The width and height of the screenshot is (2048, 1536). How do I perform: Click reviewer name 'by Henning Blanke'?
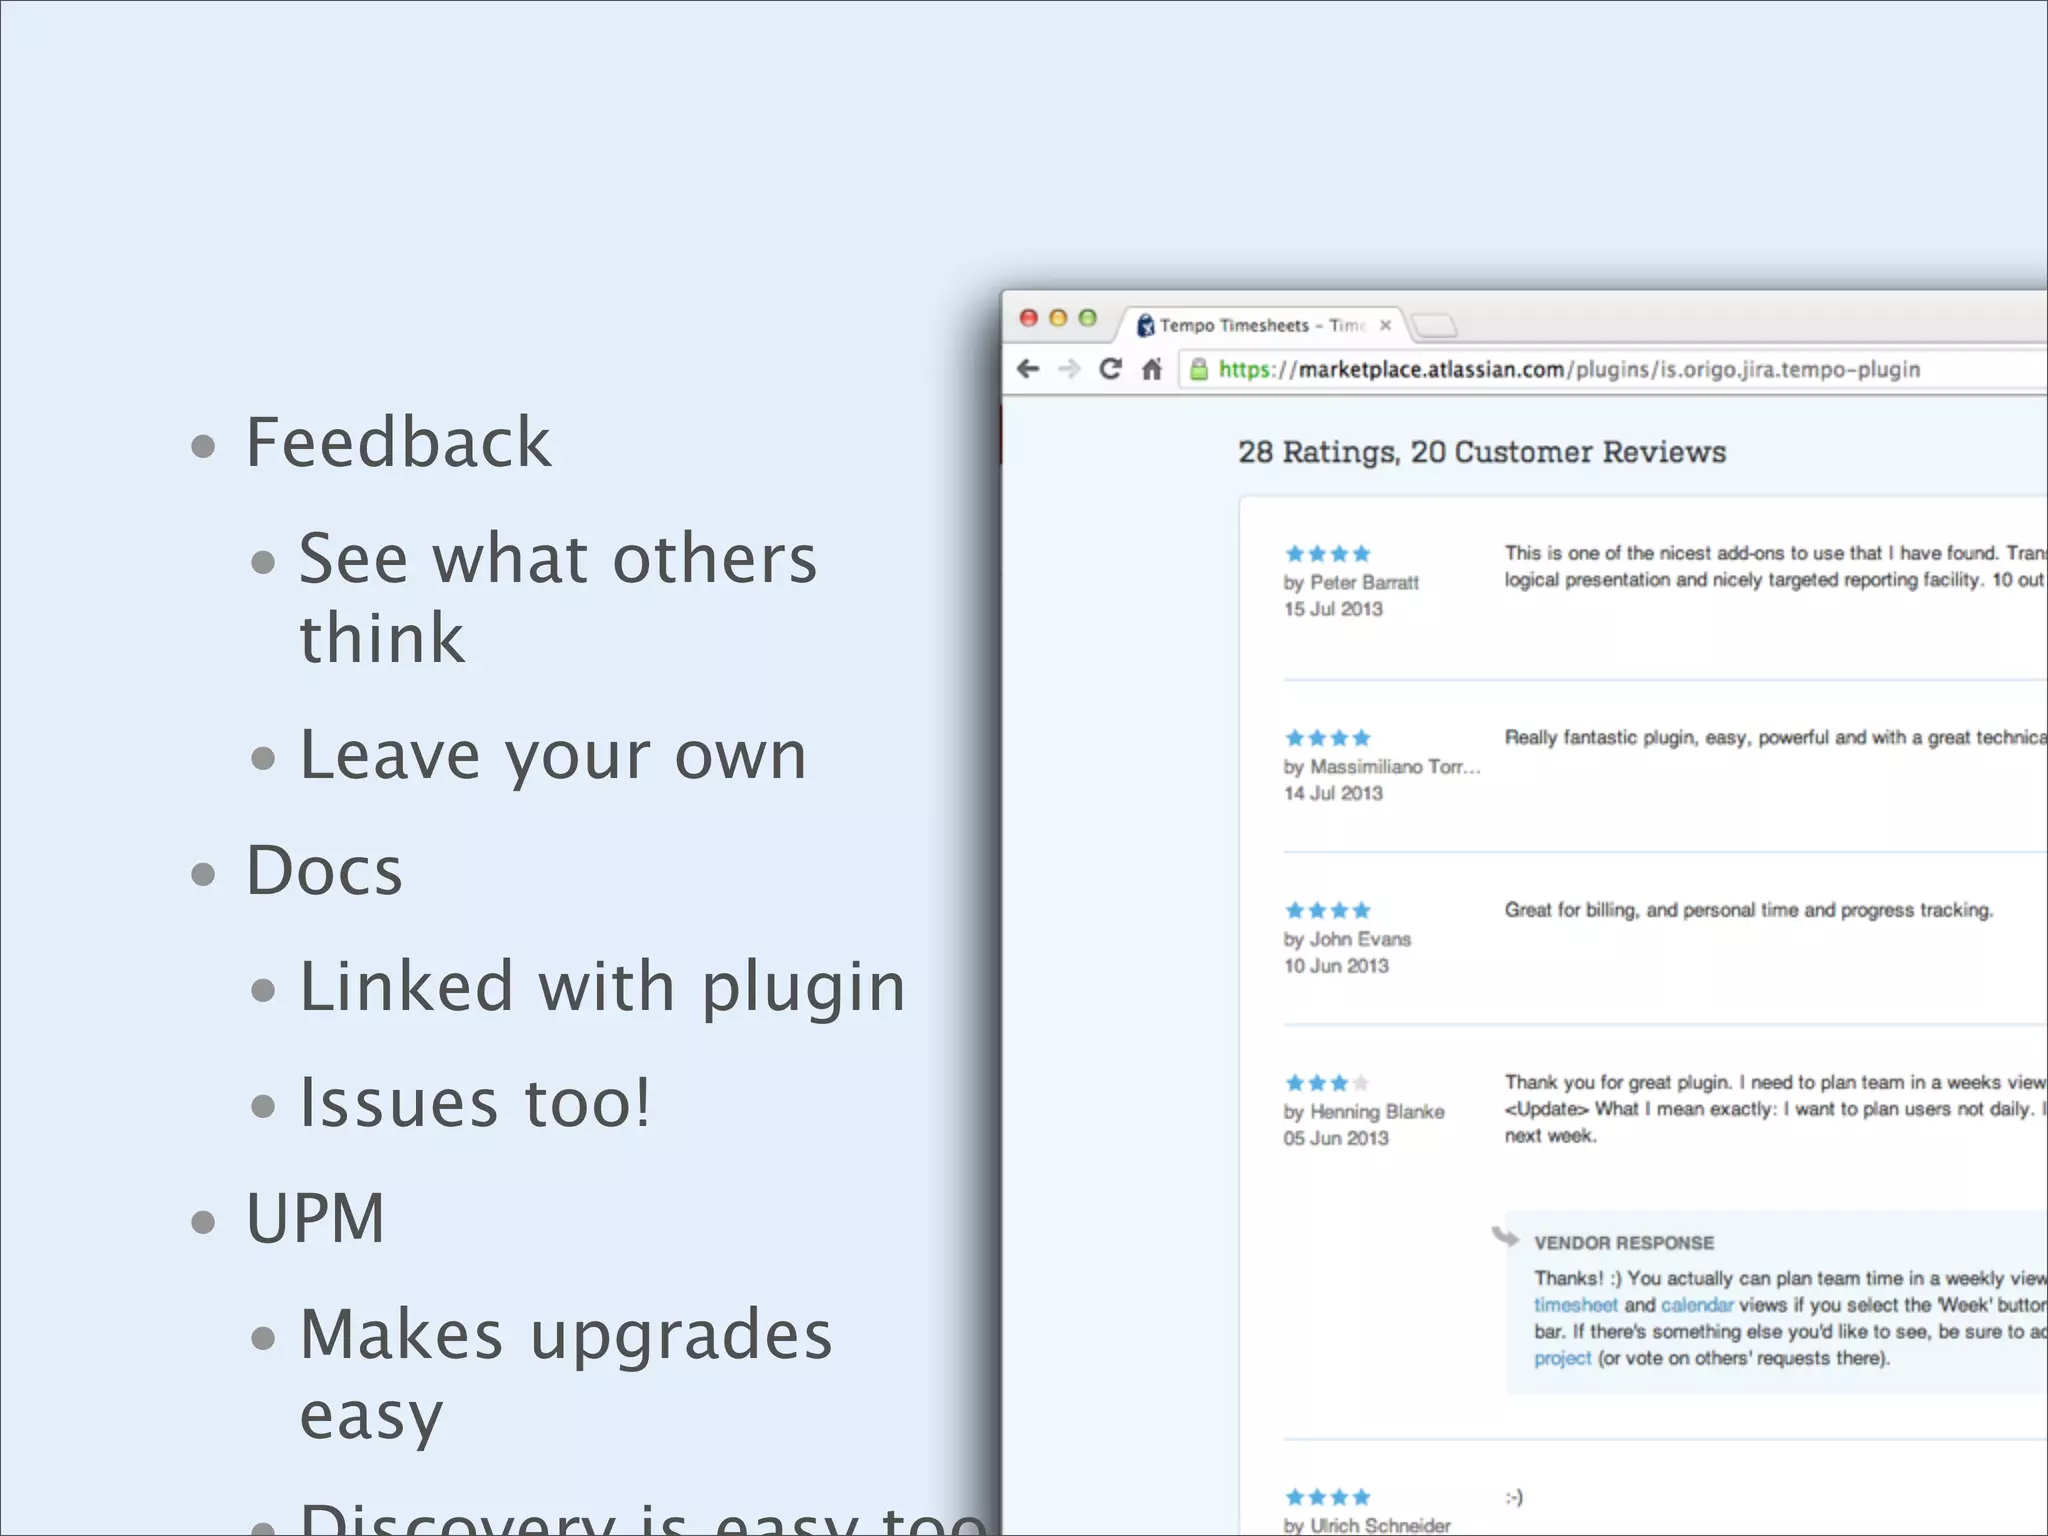click(1364, 1112)
